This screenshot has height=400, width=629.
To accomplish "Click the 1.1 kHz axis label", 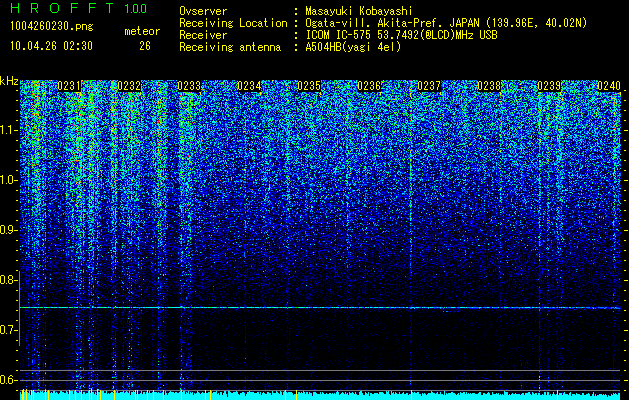I will 8,130.
